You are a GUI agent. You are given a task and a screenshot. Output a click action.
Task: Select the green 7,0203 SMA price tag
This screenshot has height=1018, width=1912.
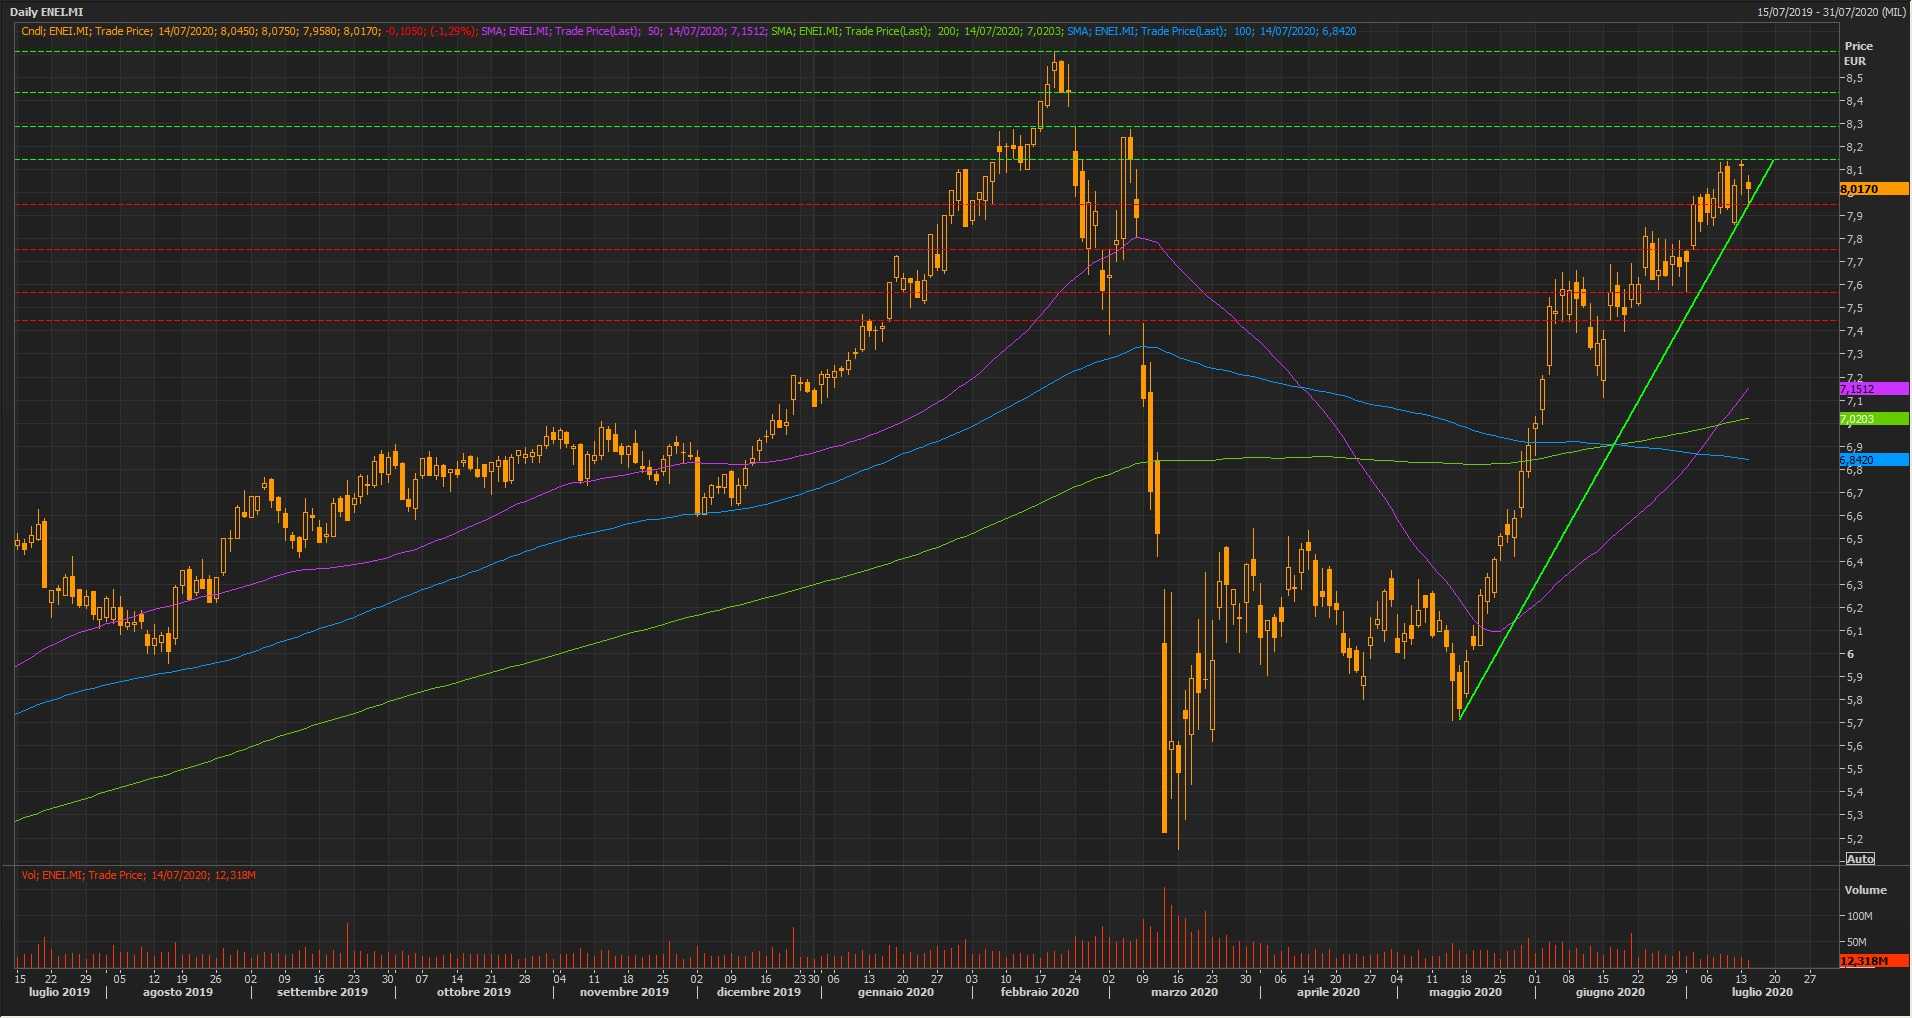click(1872, 419)
